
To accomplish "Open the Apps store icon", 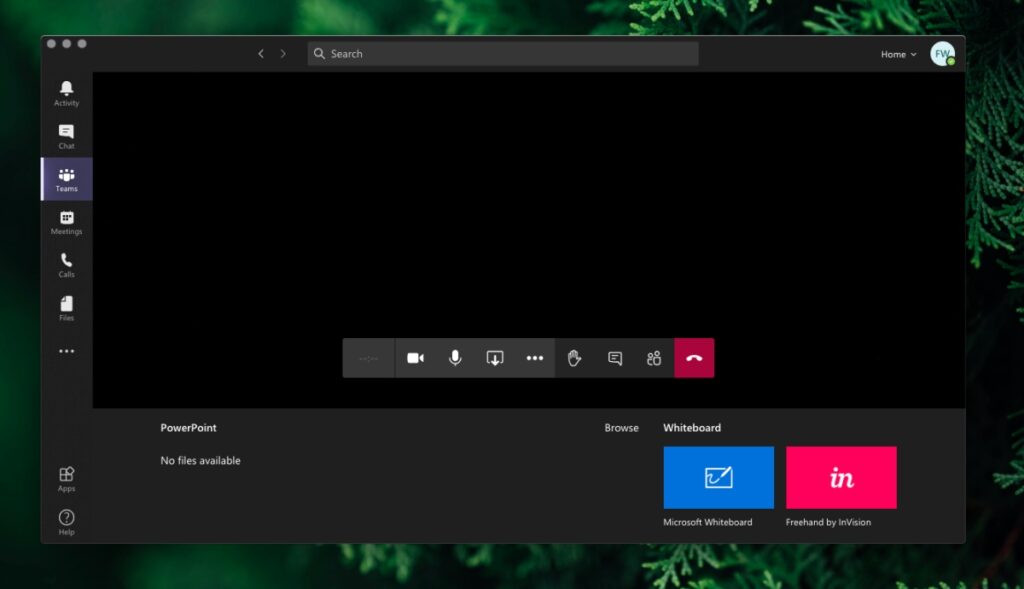I will tap(66, 479).
